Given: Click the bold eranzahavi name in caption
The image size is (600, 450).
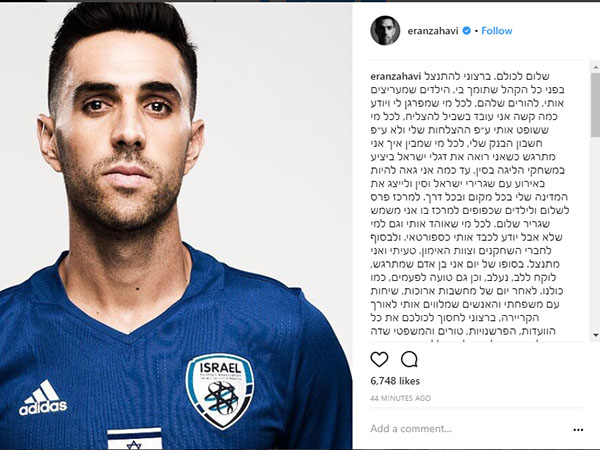Looking at the screenshot, I should click(396, 76).
